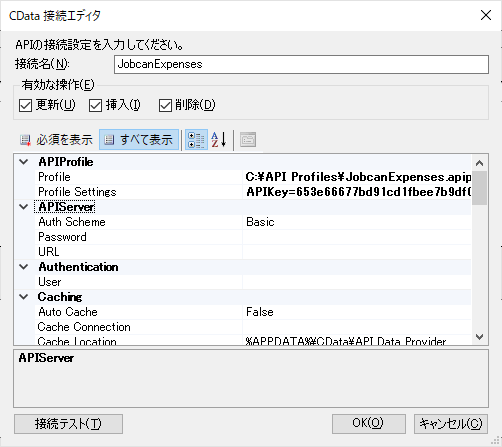The width and height of the screenshot is (502, 447).
Task: Confirm with the OK(O) button
Action: point(369,424)
